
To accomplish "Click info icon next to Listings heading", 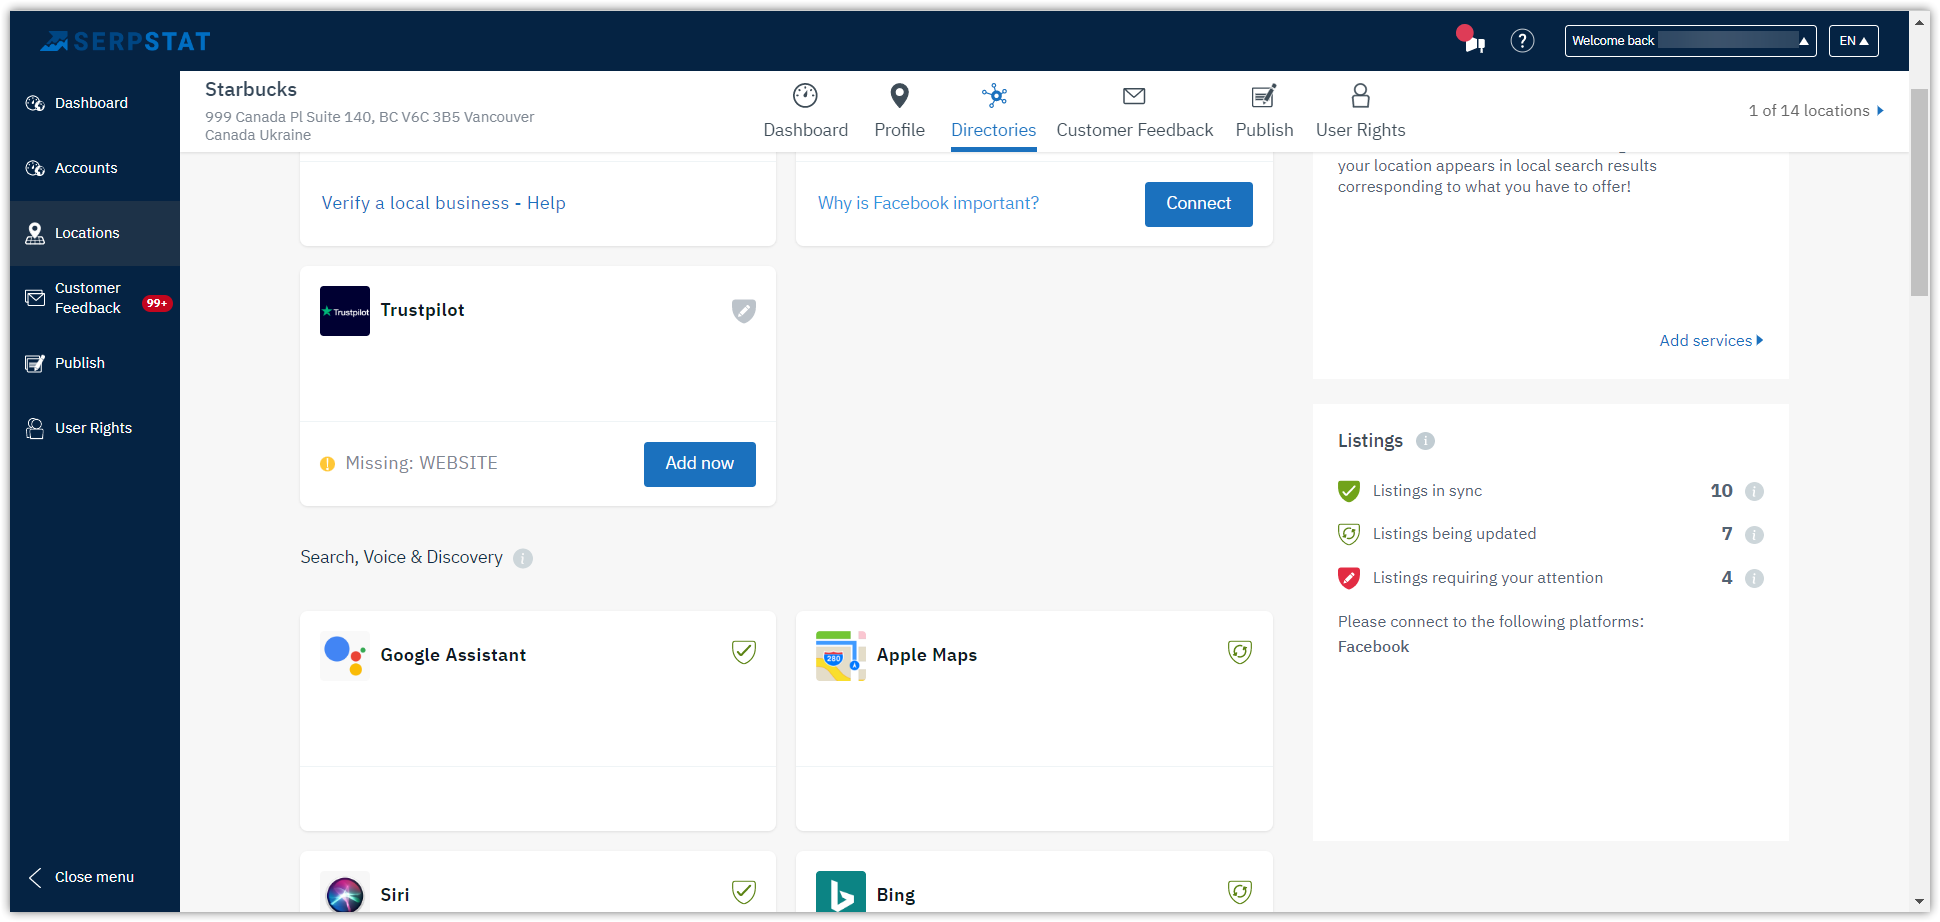I will [1425, 441].
